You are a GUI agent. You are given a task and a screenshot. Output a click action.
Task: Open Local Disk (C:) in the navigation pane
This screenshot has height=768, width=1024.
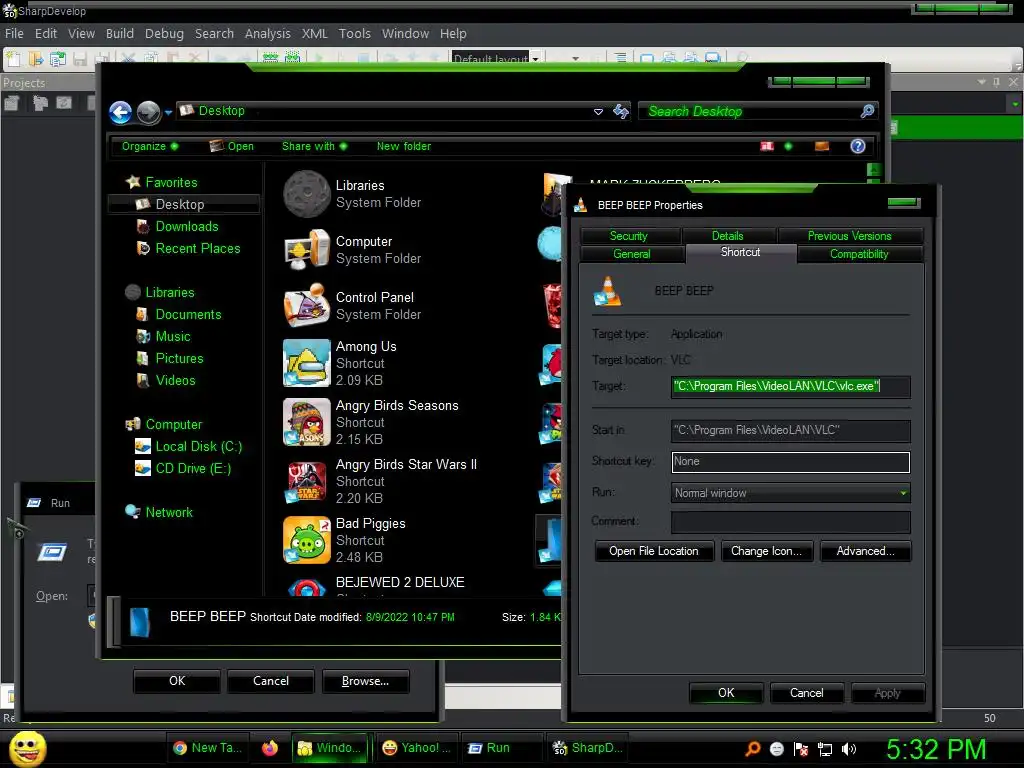pos(199,447)
